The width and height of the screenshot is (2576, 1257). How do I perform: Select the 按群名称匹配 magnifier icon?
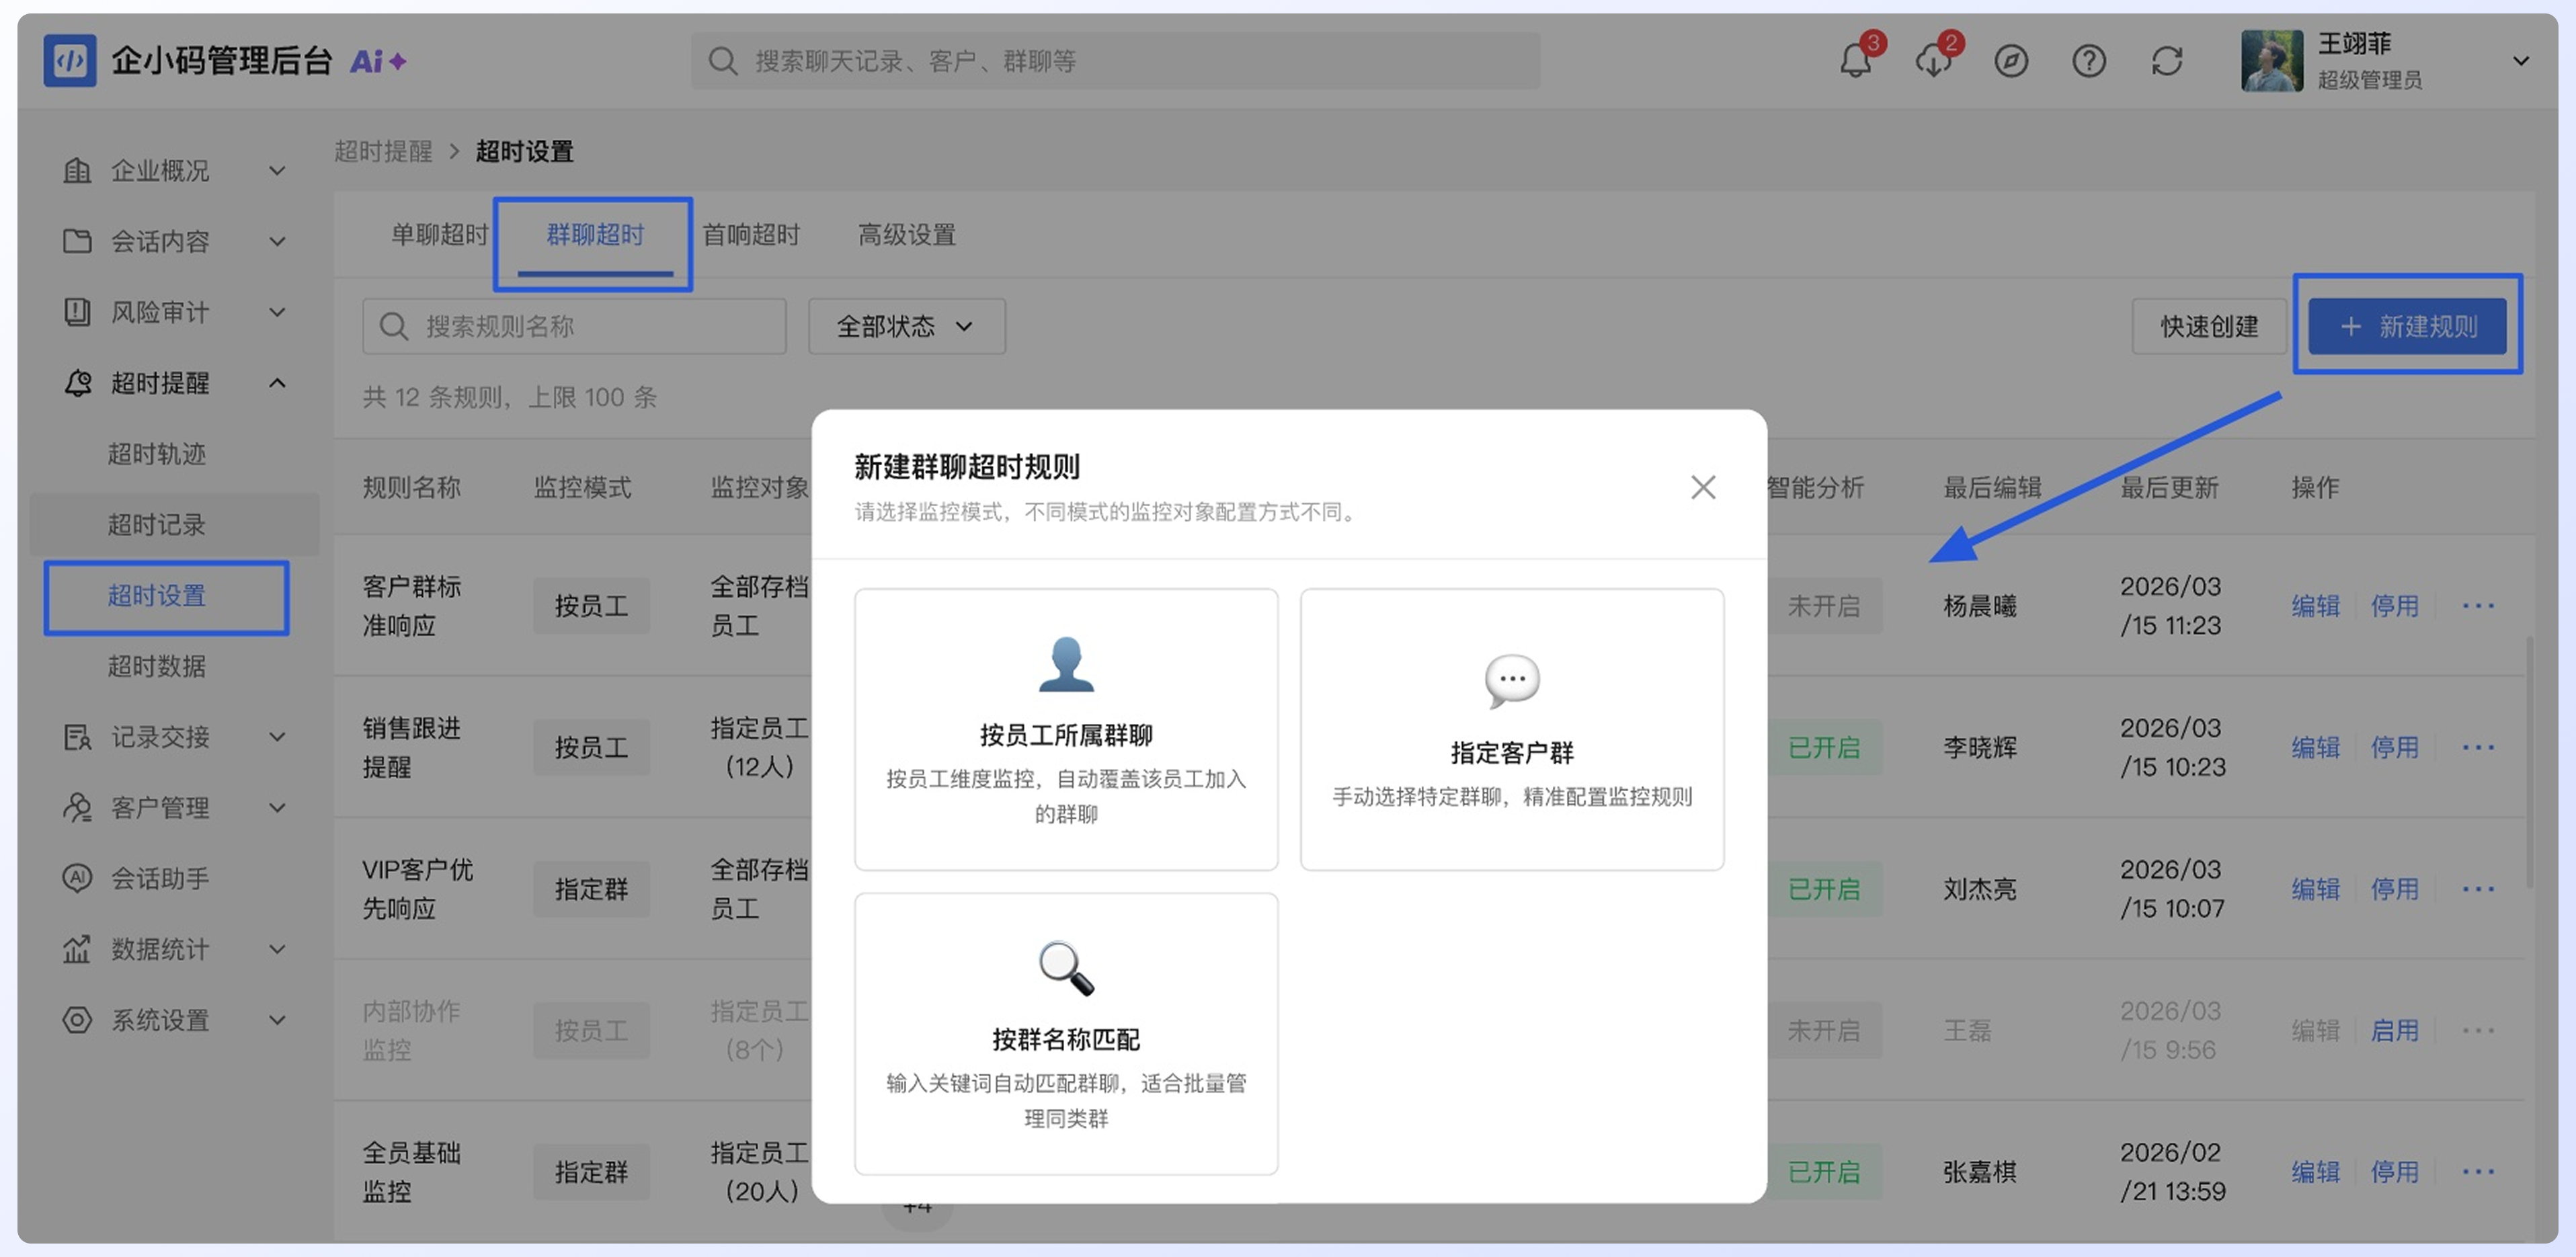tap(1066, 968)
